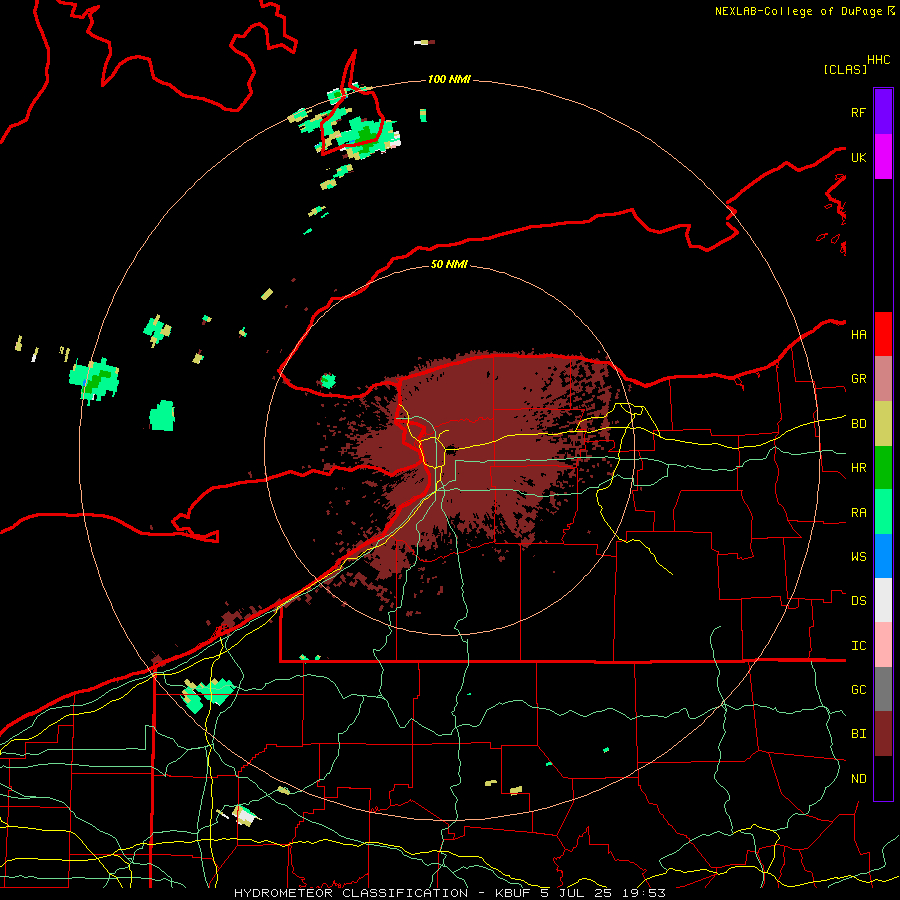Click the WS legend label

tap(858, 556)
